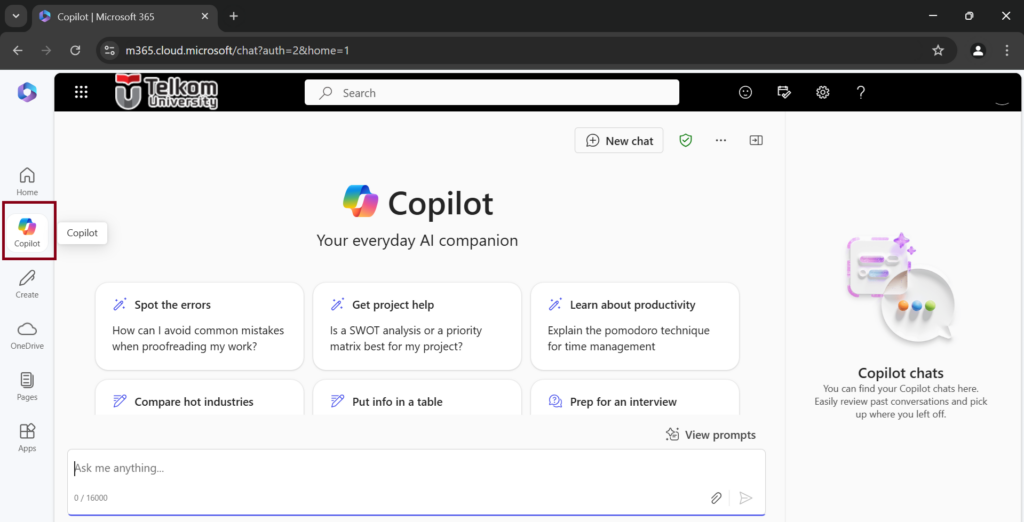Image resolution: width=1024 pixels, height=522 pixels.
Task: Expand the more options ellipsis menu
Action: coord(720,141)
